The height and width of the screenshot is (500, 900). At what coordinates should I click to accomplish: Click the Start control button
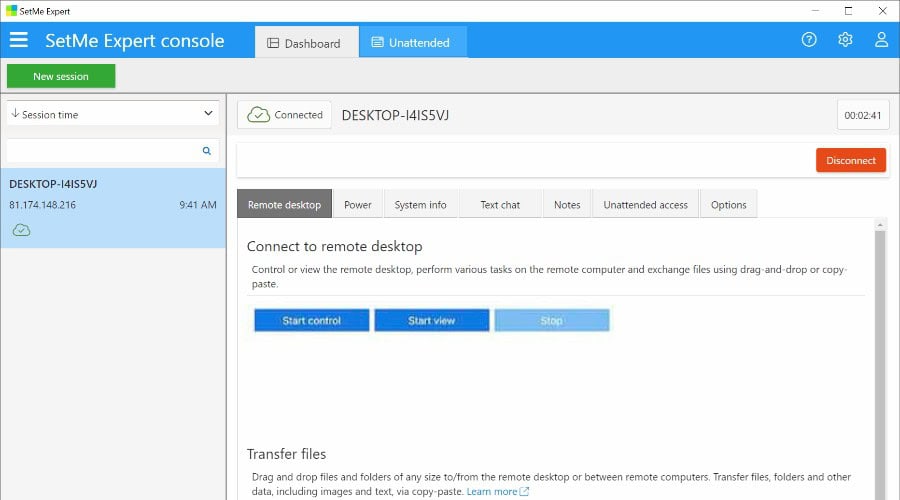coord(312,321)
